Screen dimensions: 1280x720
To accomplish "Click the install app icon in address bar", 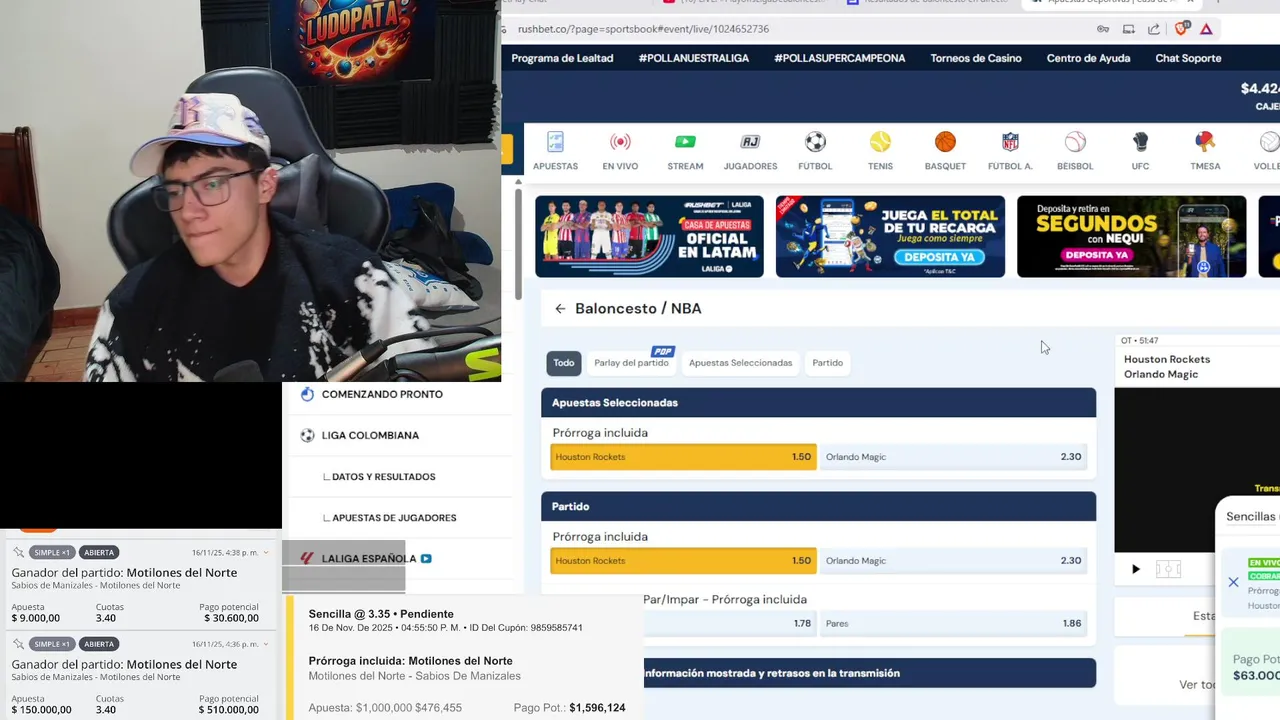I will [1128, 29].
